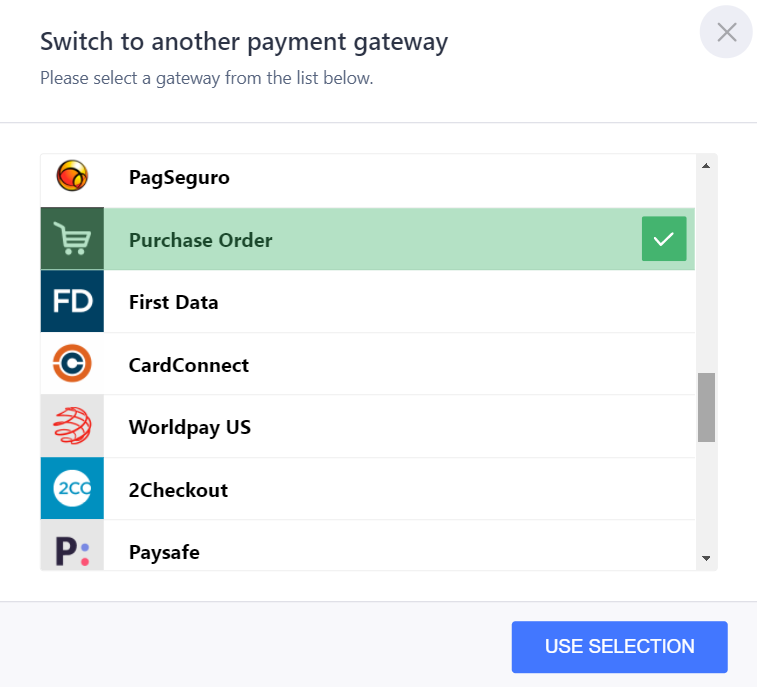Click the PagSeguro logo icon
Viewport: 757px width, 687px height.
point(72,177)
